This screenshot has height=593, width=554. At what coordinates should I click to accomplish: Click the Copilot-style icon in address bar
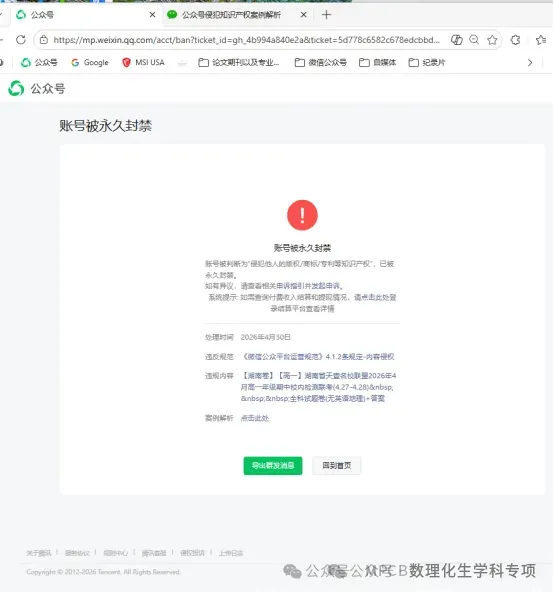pos(456,39)
